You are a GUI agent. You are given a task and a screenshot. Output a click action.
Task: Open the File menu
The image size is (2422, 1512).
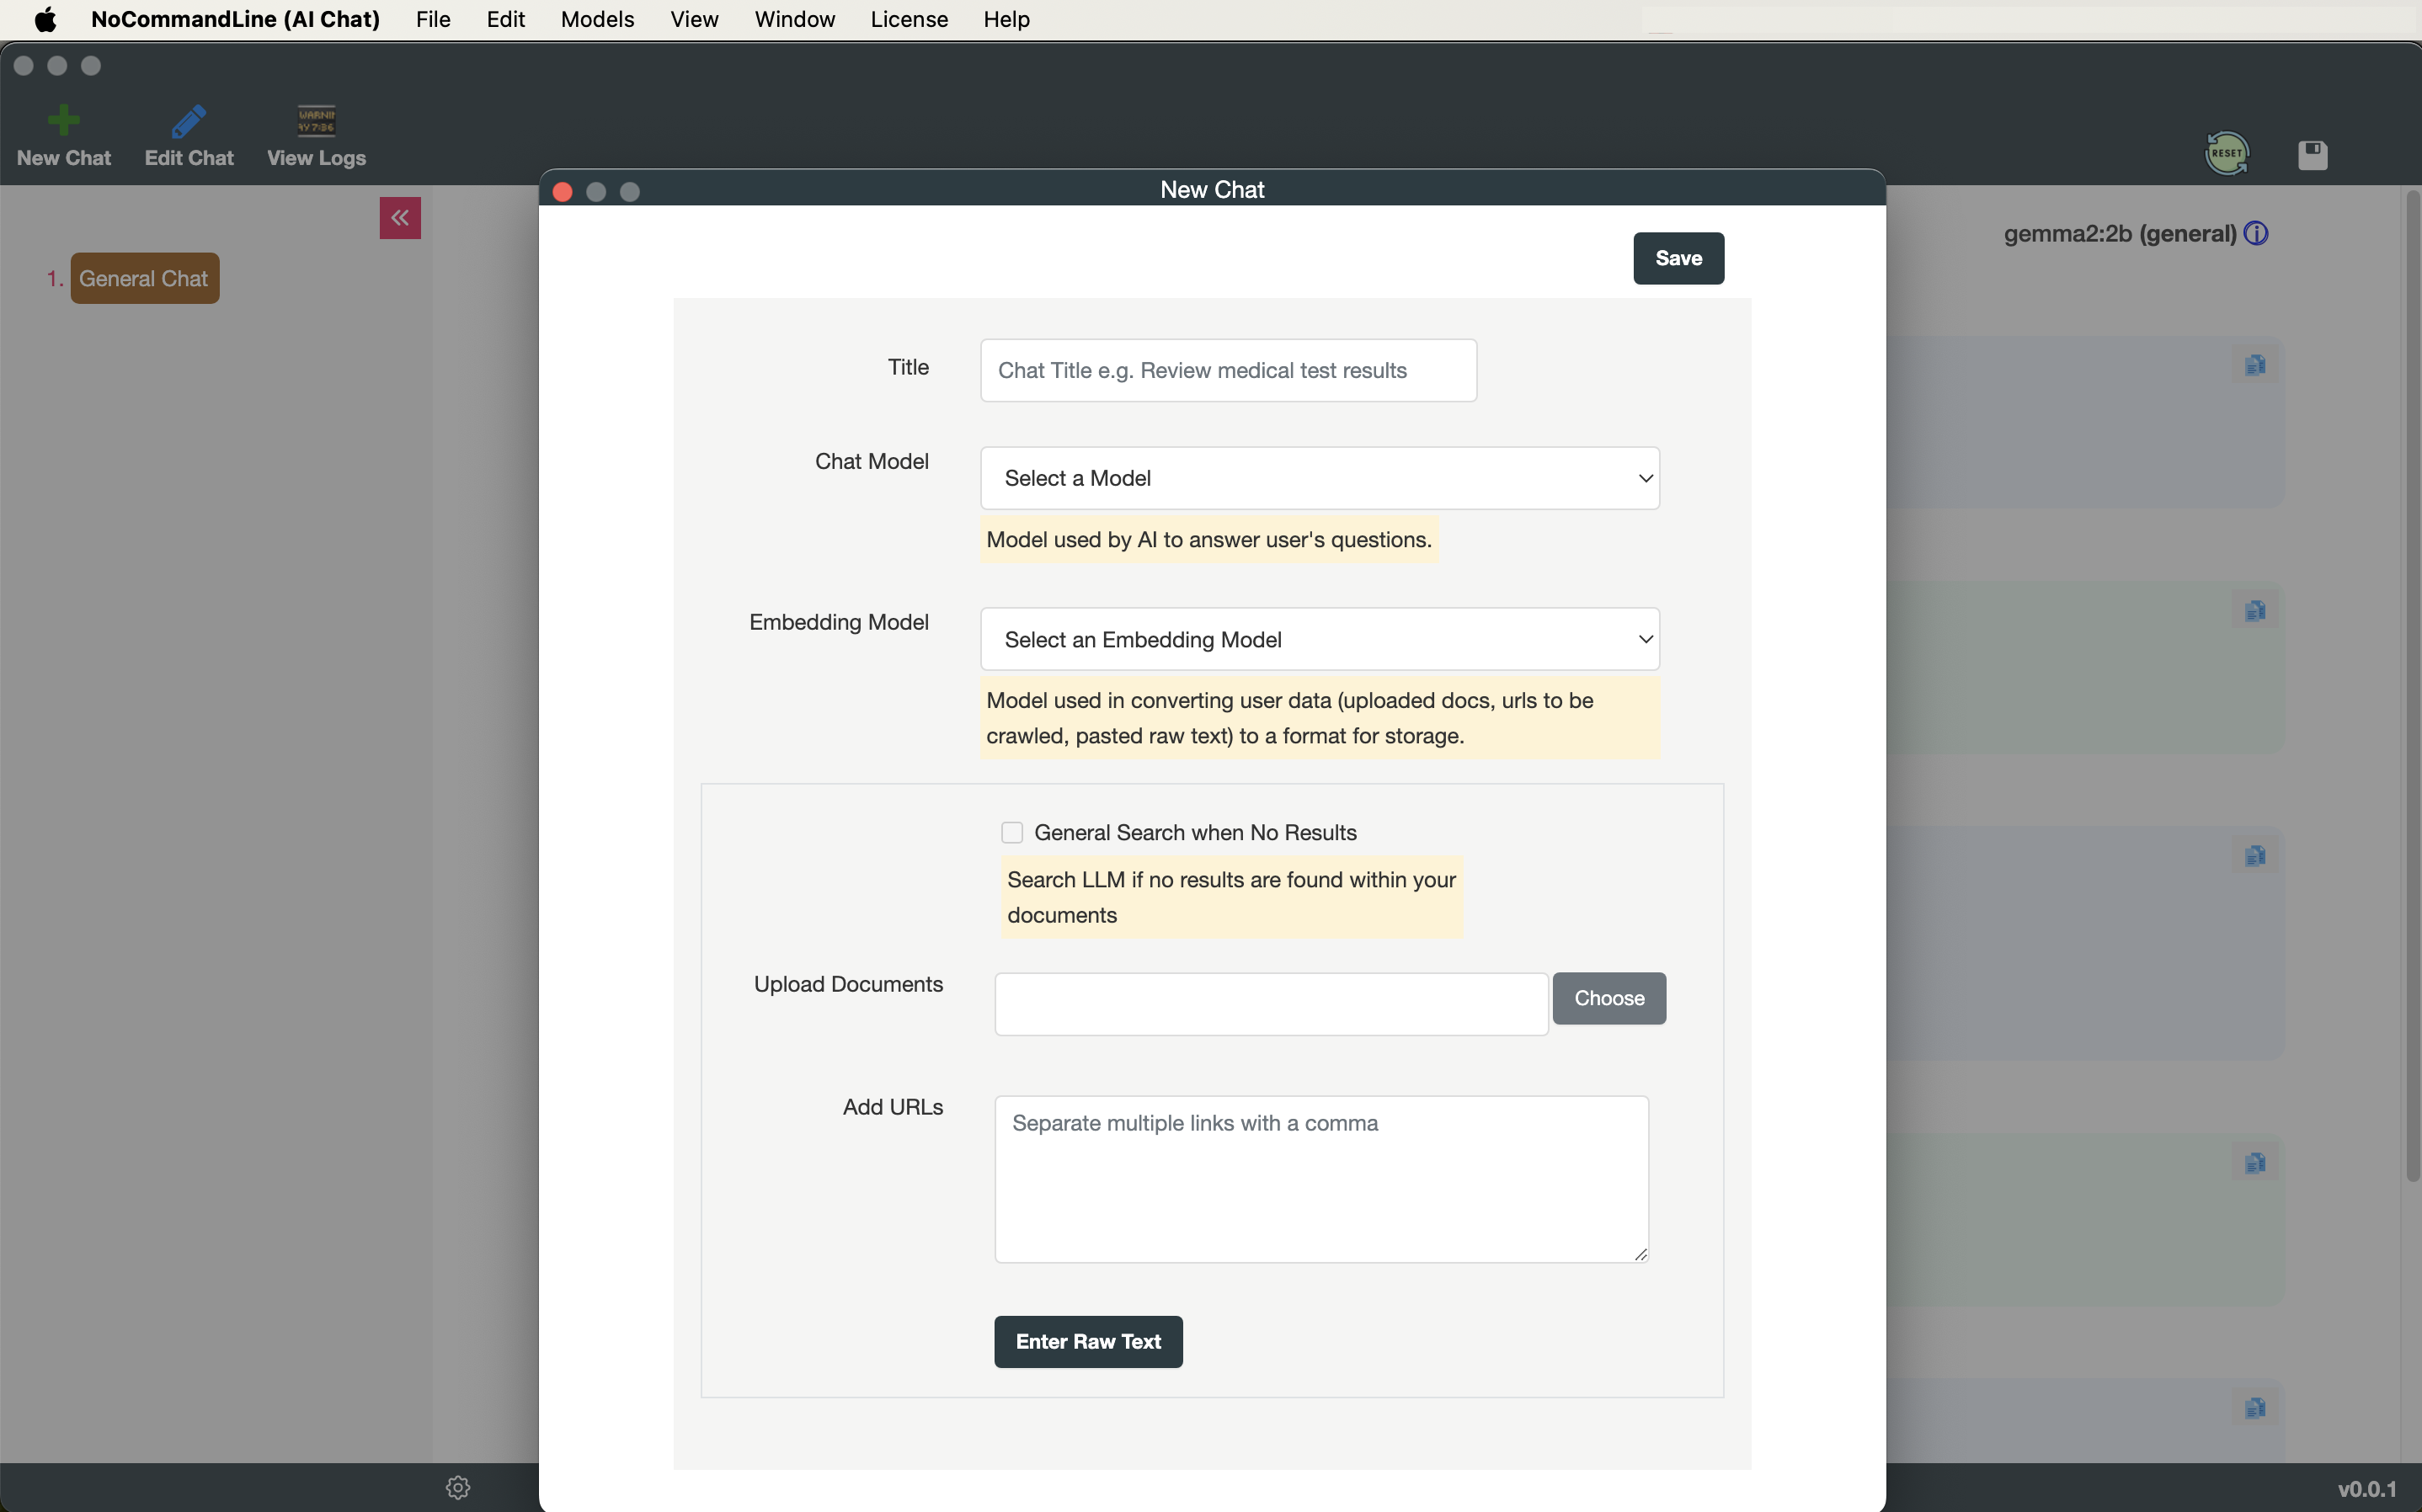(433, 19)
